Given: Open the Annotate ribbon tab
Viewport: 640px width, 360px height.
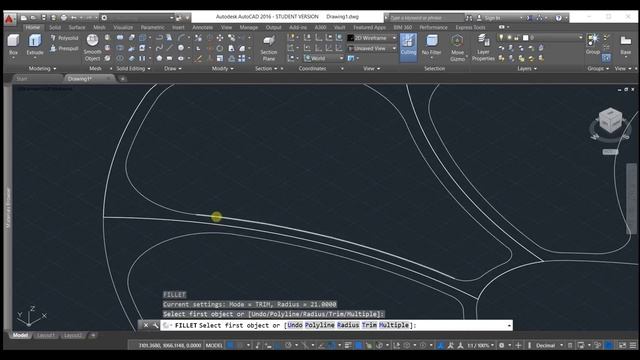Looking at the screenshot, I should coord(202,27).
